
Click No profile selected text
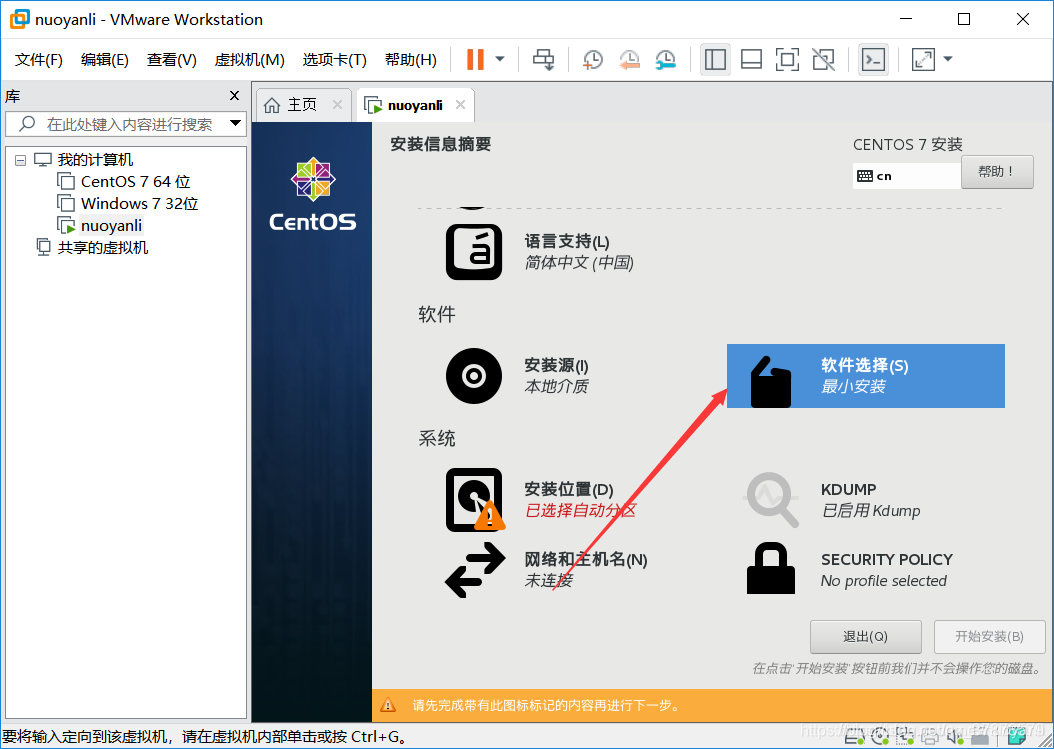pos(883,581)
